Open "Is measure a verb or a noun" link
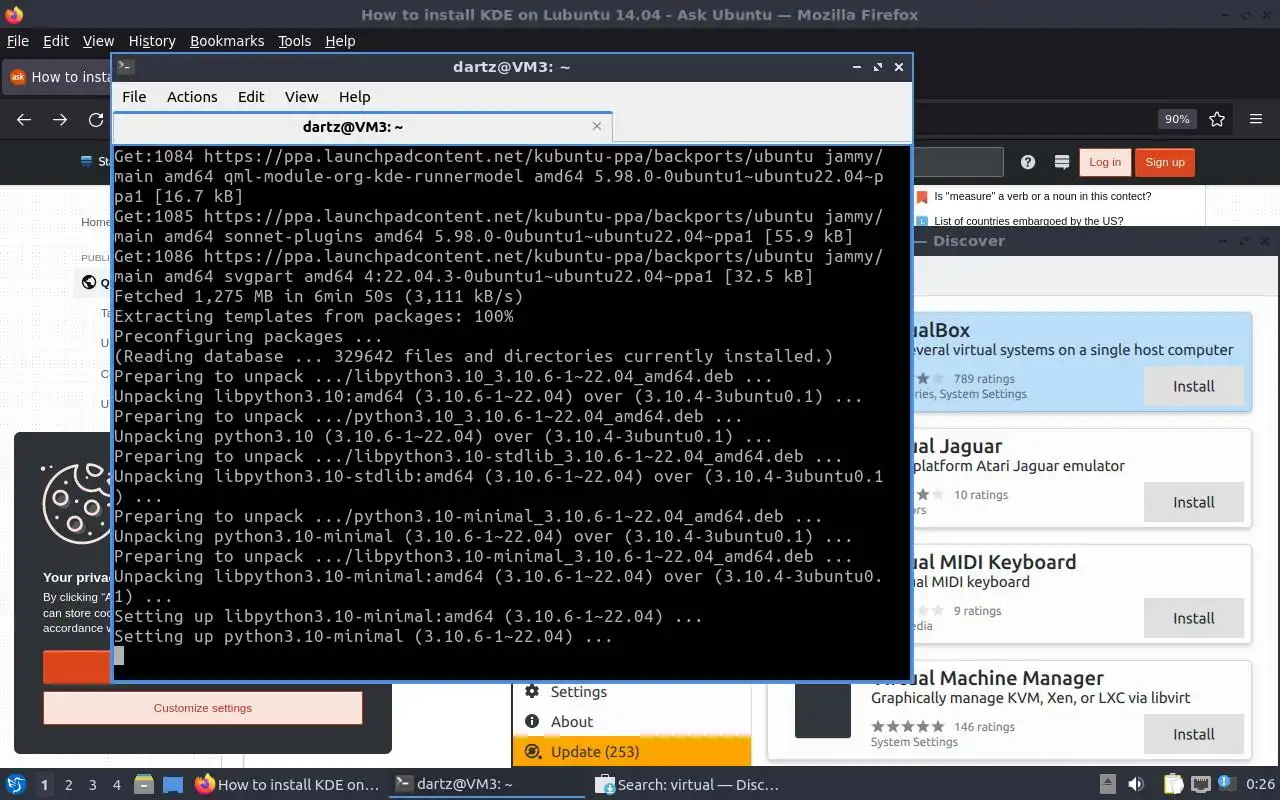 tap(1042, 196)
